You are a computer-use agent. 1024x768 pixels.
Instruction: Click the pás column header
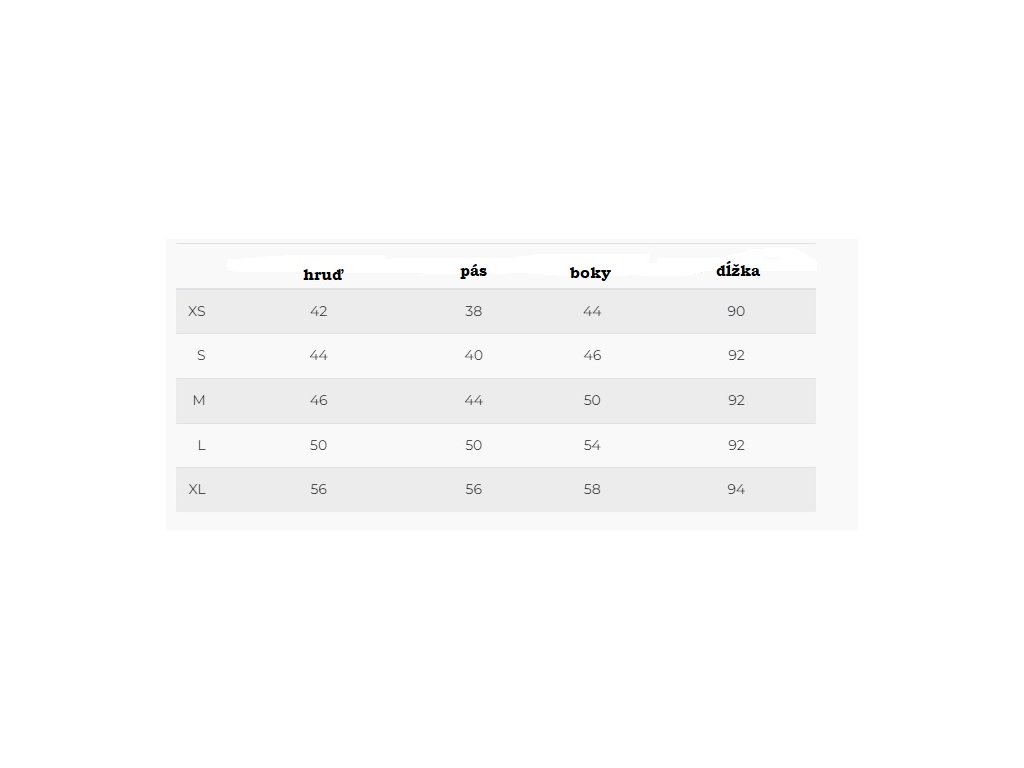474,272
